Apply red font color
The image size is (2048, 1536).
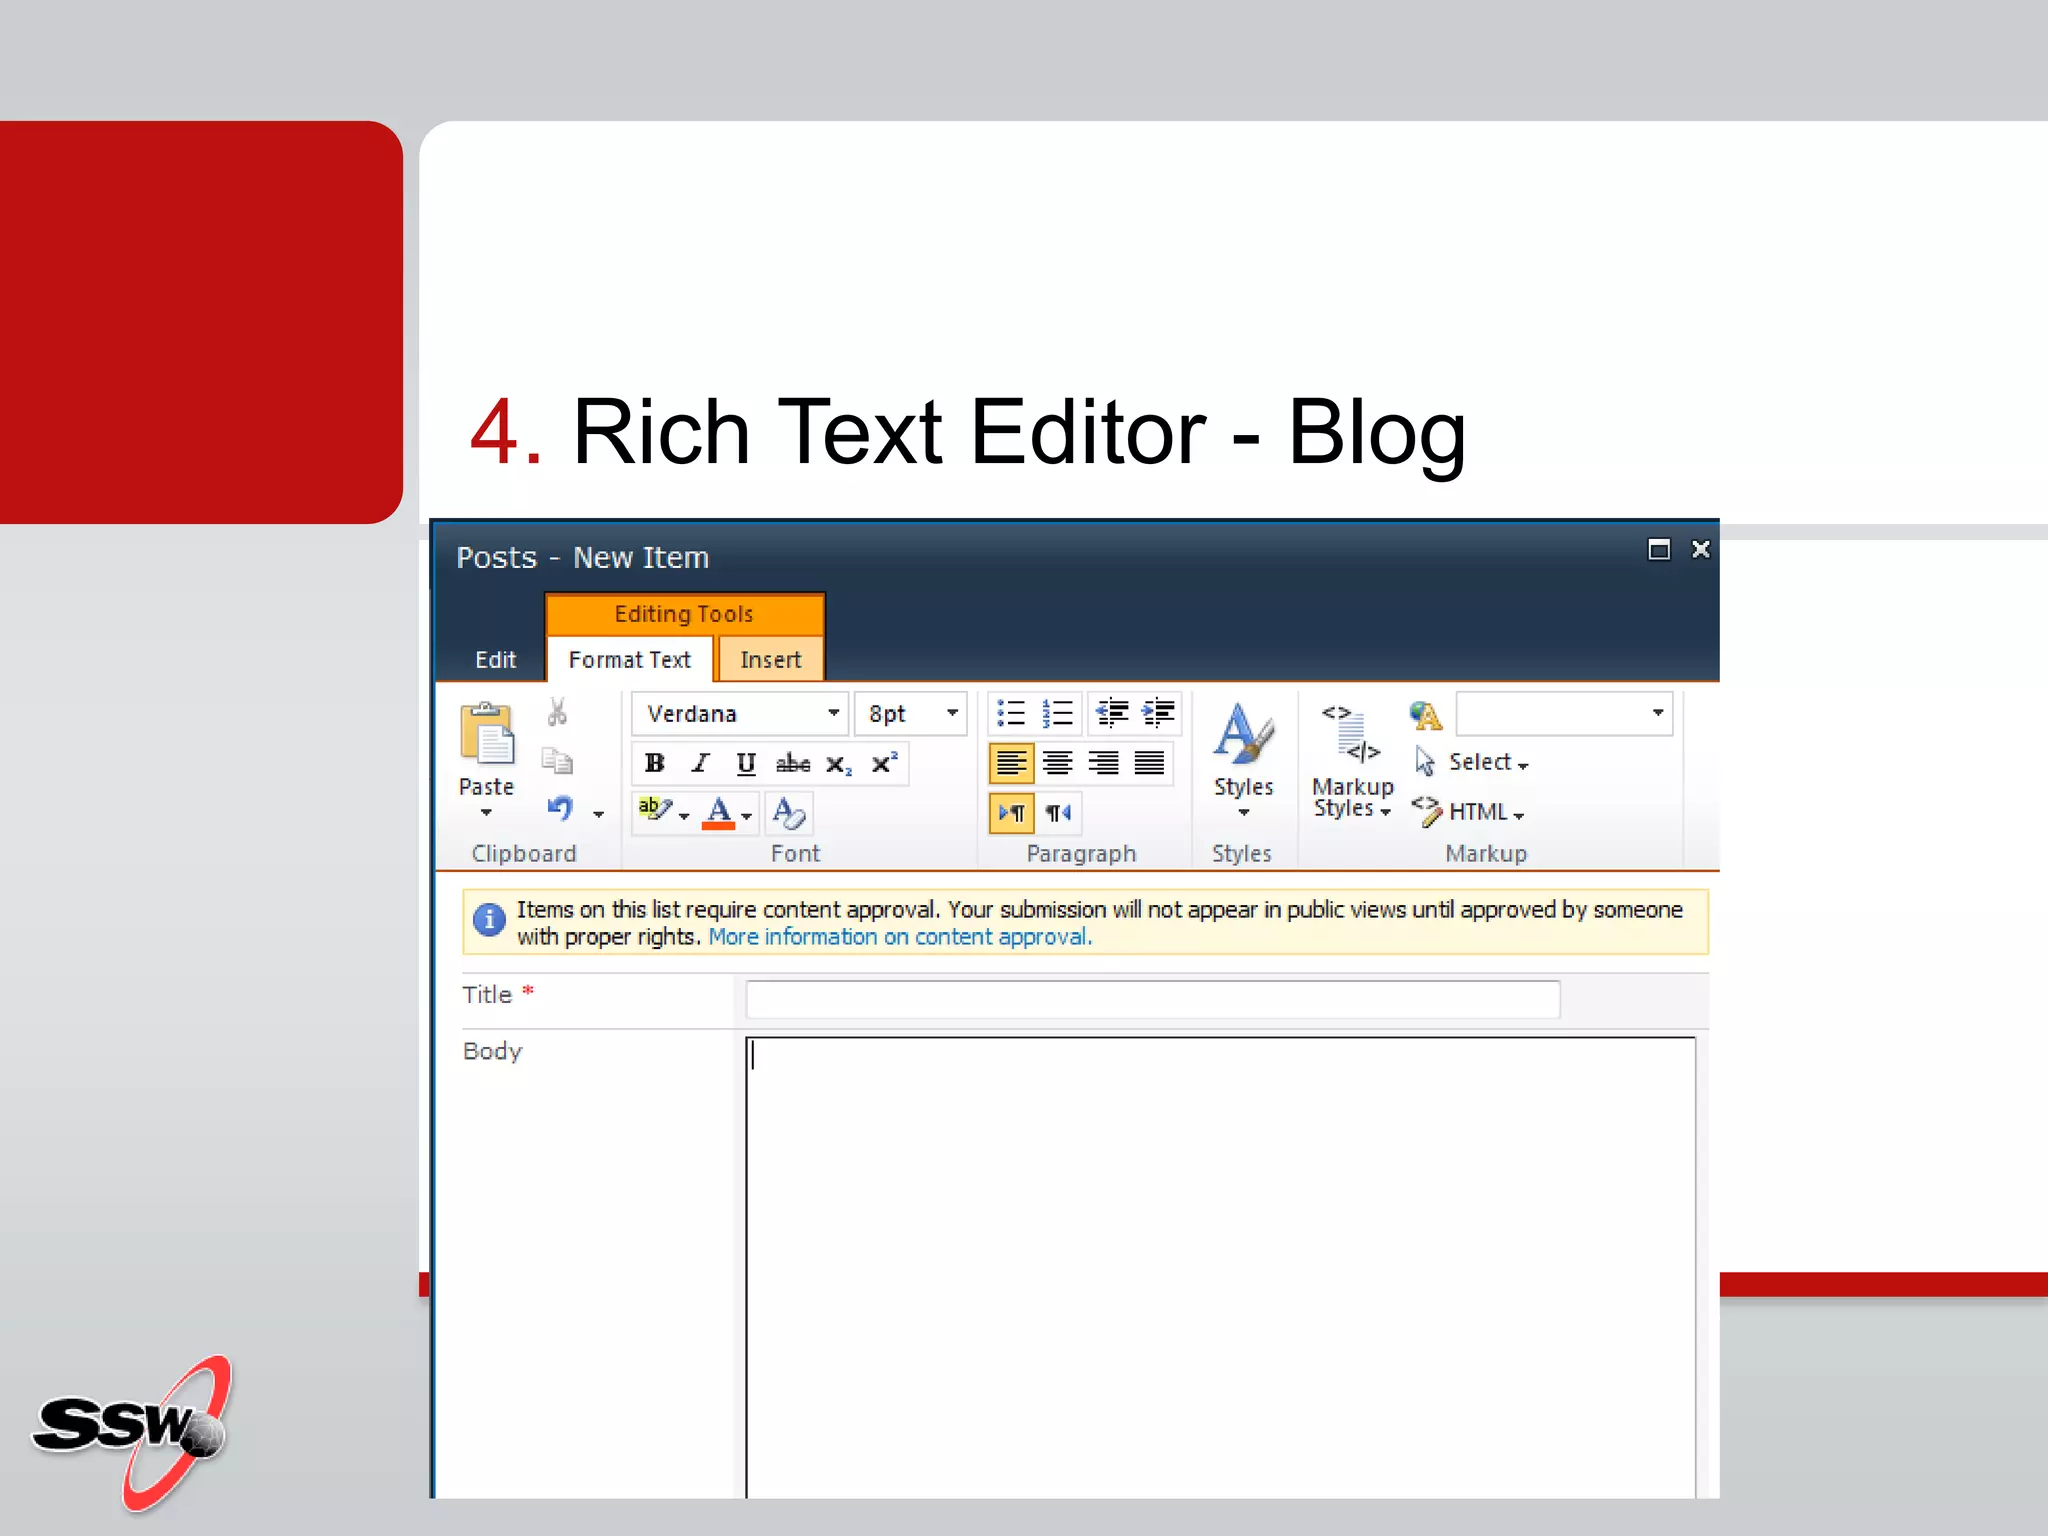[x=718, y=811]
